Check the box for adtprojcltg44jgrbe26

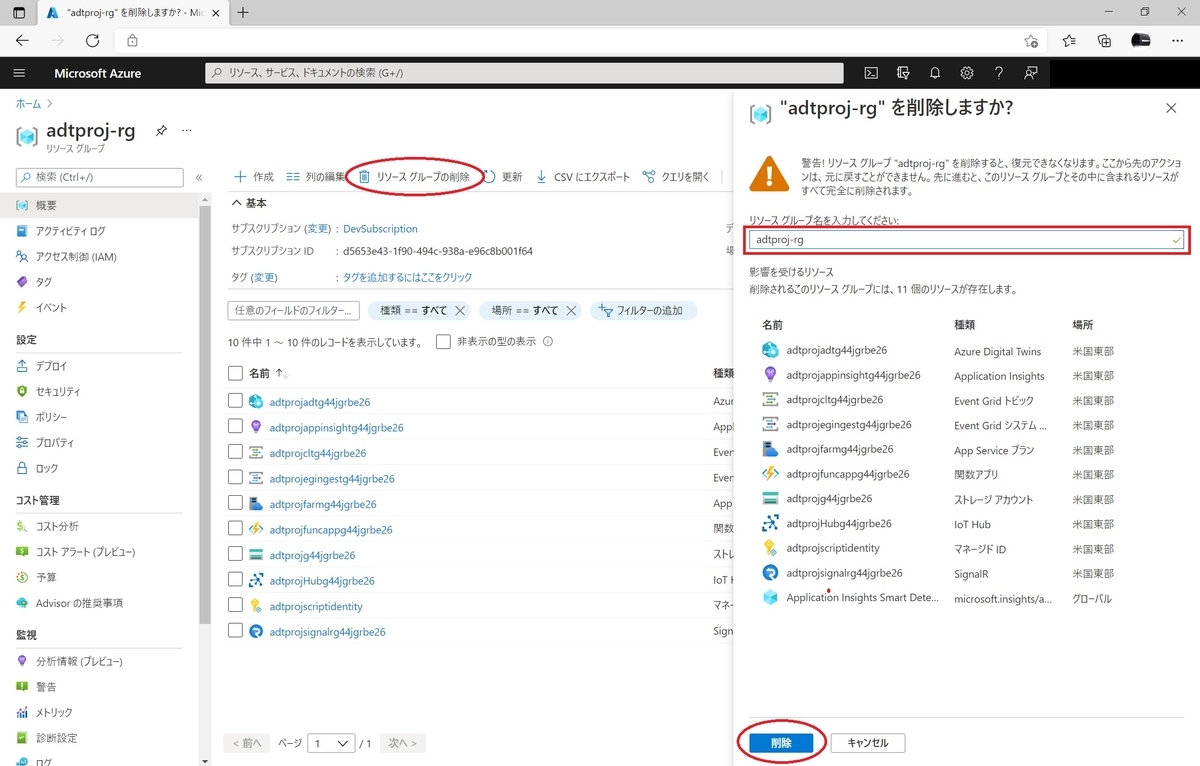click(235, 453)
